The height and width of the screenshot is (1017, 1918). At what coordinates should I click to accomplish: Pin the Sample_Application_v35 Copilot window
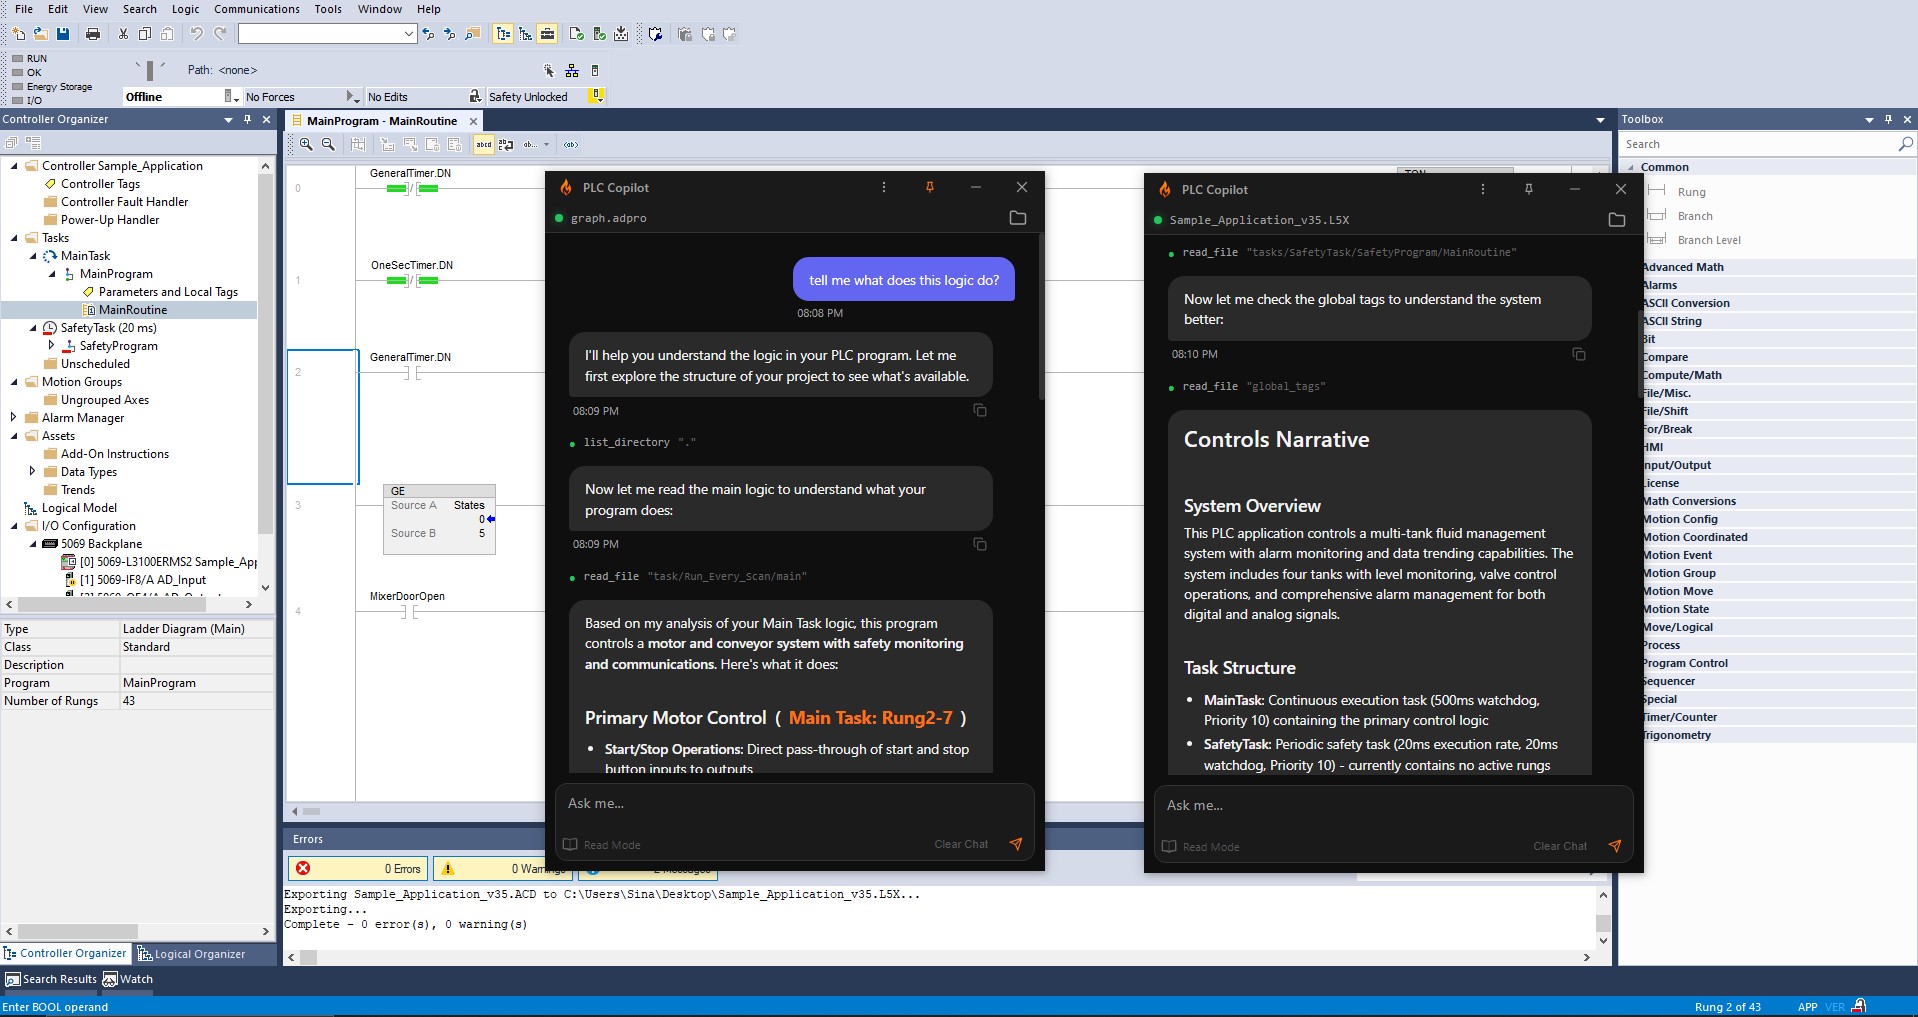click(x=1528, y=189)
